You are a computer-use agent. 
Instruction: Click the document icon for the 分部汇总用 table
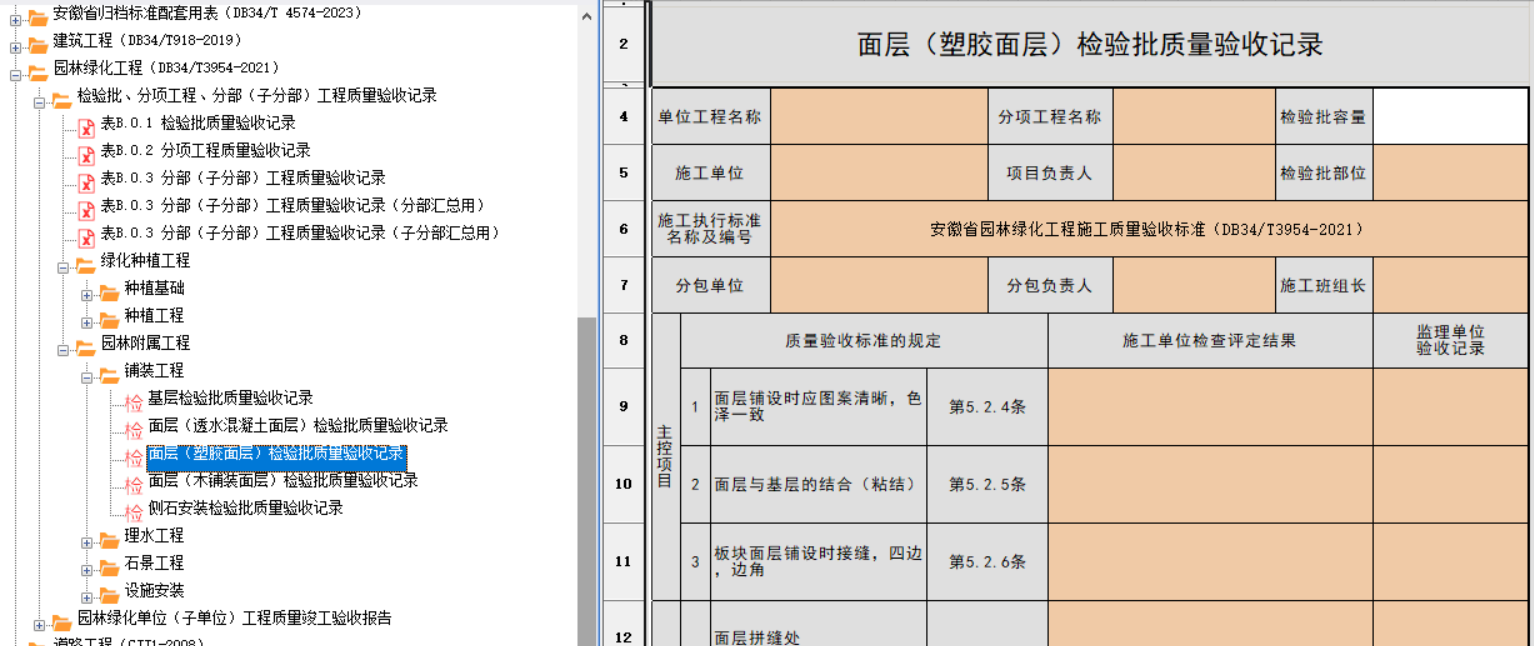(x=86, y=209)
